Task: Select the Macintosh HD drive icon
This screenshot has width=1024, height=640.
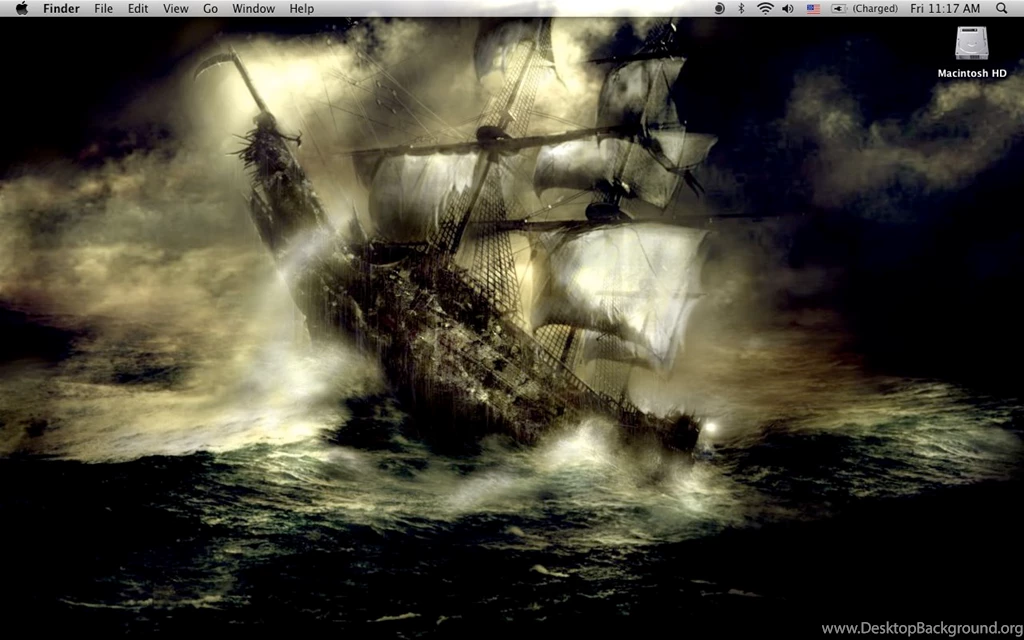Action: [x=971, y=43]
